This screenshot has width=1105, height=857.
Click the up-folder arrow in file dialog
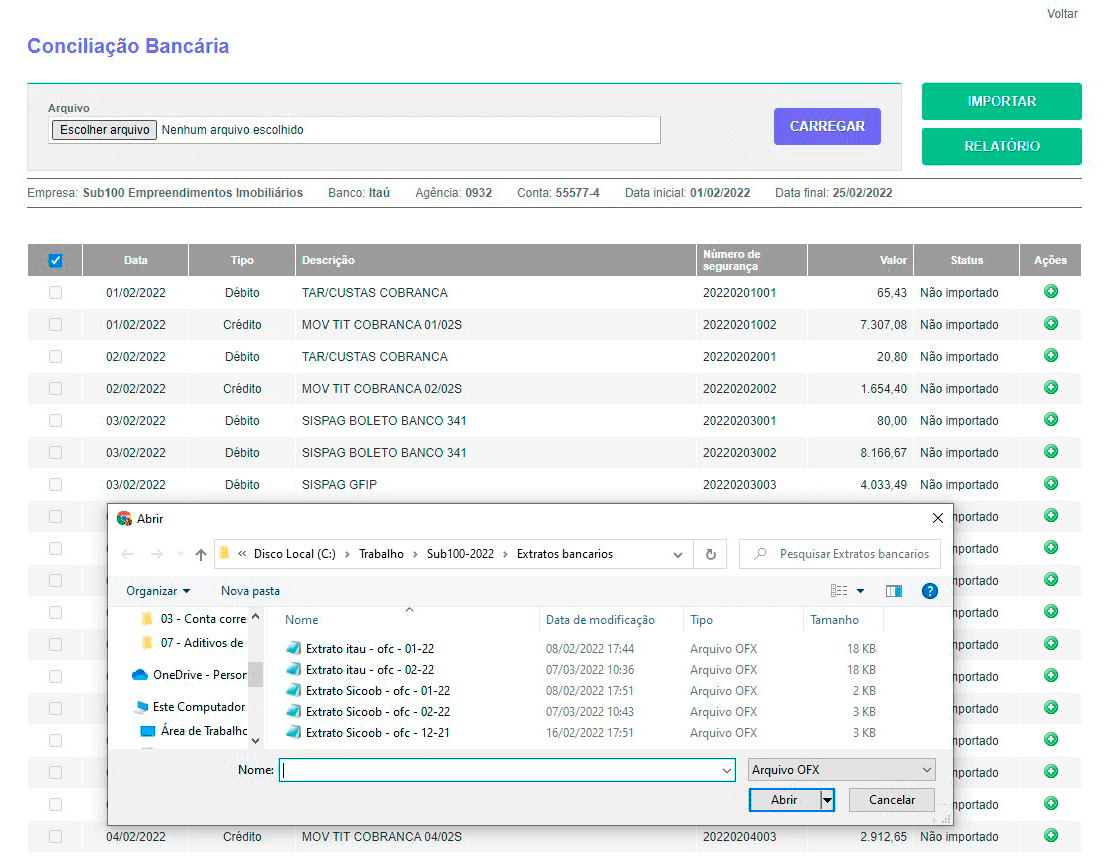[x=201, y=554]
